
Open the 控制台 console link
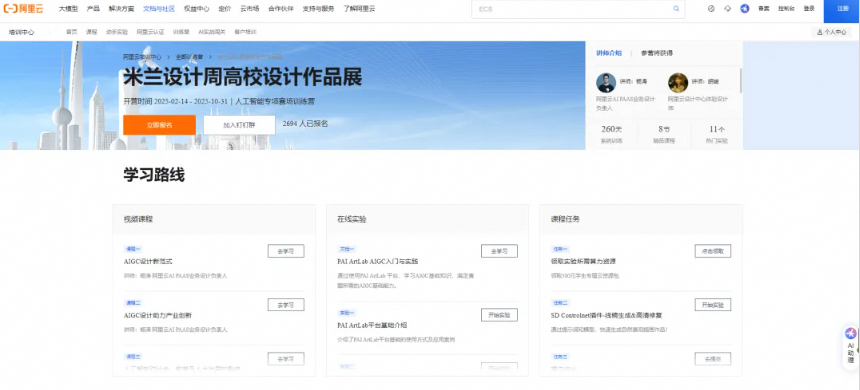click(786, 9)
